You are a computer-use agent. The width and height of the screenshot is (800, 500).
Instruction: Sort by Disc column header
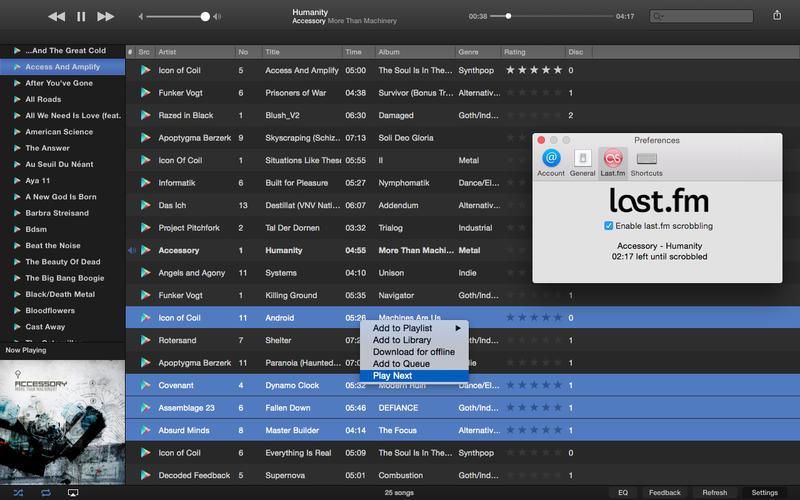point(579,52)
